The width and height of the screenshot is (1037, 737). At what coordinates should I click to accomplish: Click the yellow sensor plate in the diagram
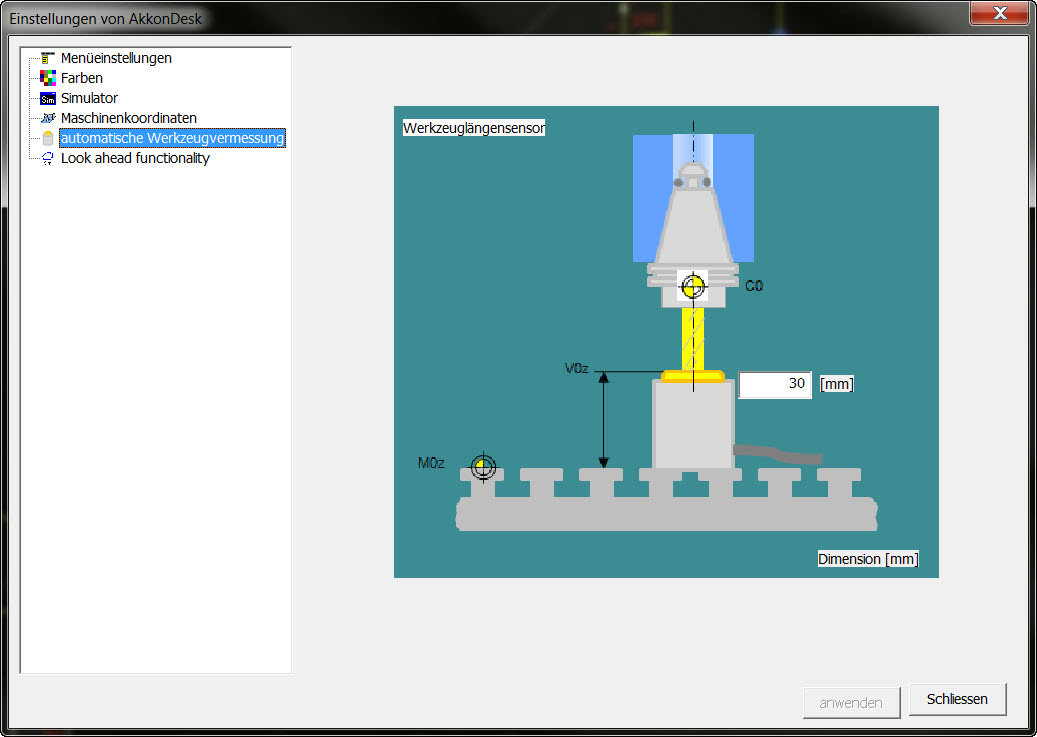(x=692, y=375)
